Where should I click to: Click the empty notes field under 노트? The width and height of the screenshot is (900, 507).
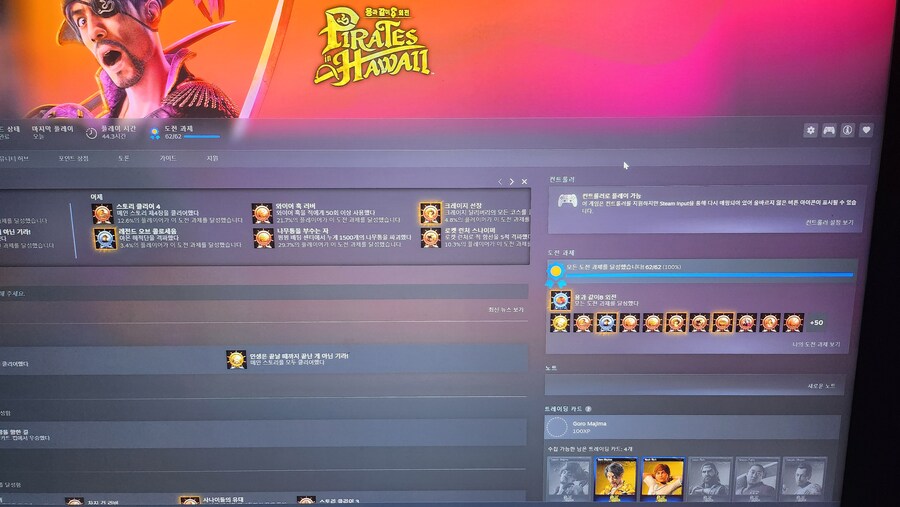(x=695, y=385)
